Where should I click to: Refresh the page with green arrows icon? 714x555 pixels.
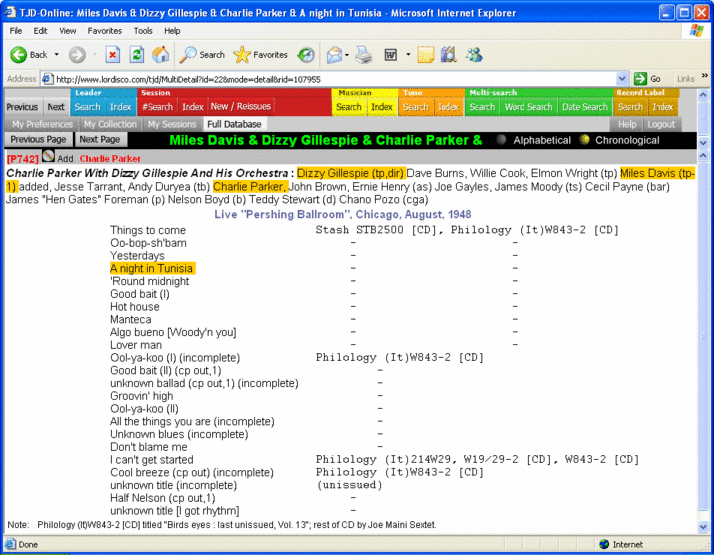137,55
